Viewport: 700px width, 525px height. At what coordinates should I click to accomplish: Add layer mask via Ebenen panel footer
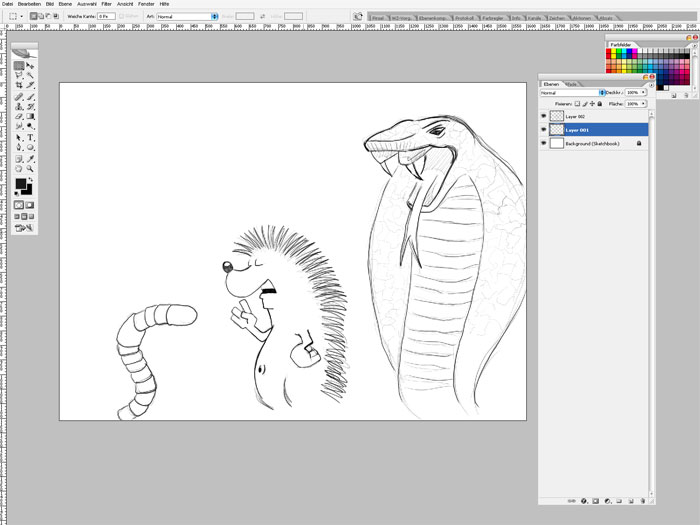[594, 499]
